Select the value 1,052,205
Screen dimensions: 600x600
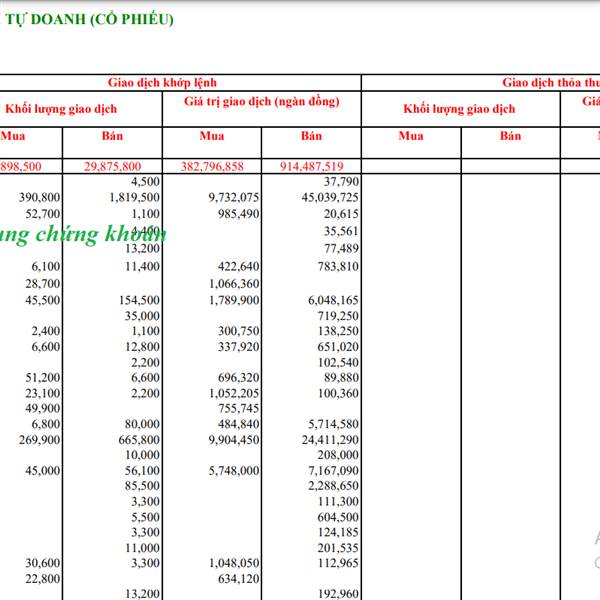(234, 393)
